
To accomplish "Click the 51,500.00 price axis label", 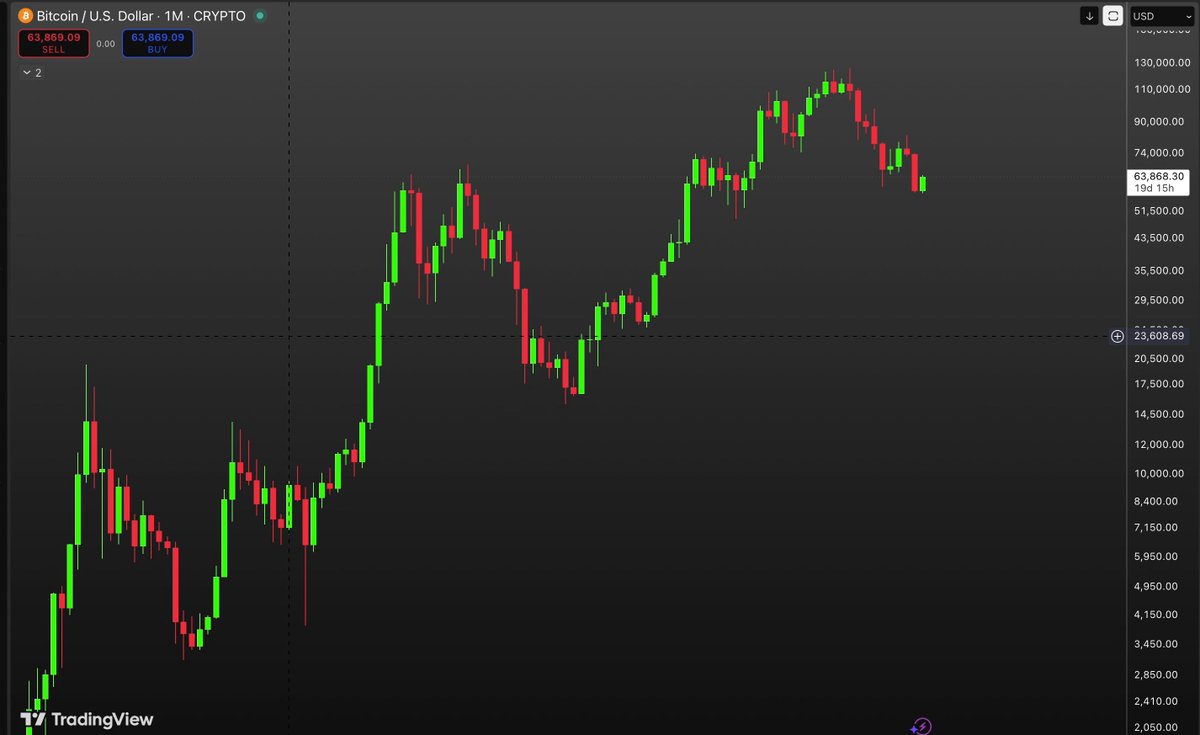I will 1159,211.
